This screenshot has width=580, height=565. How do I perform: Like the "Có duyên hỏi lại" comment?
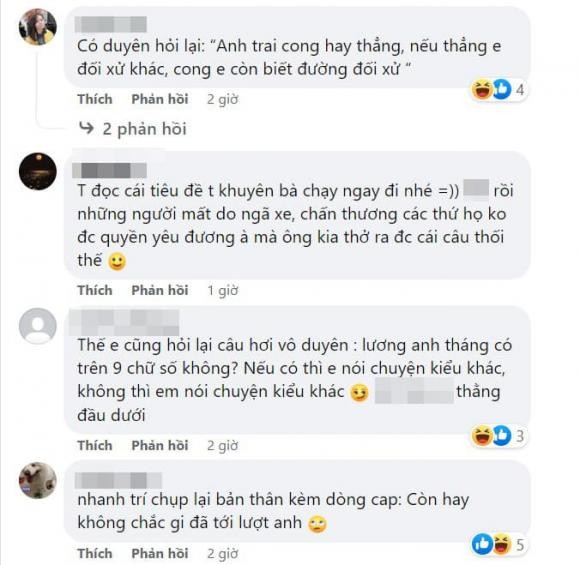(95, 99)
